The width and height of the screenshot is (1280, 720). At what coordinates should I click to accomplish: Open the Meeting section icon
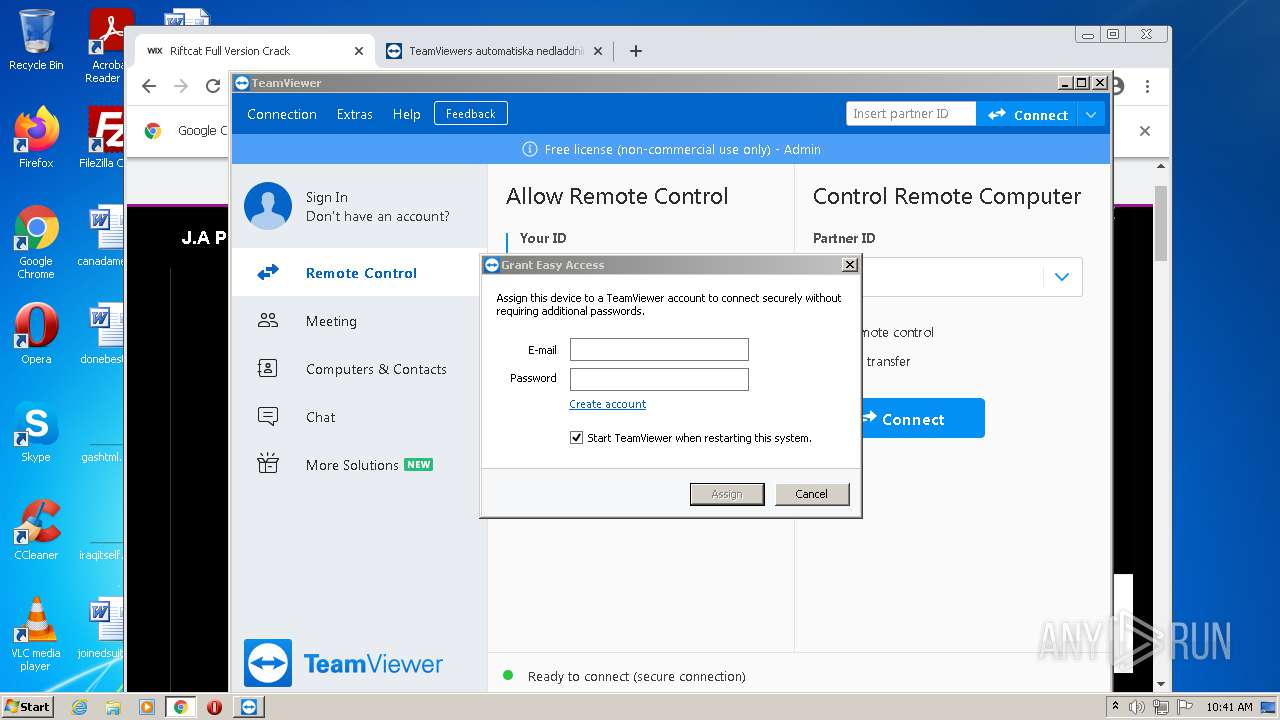point(268,321)
